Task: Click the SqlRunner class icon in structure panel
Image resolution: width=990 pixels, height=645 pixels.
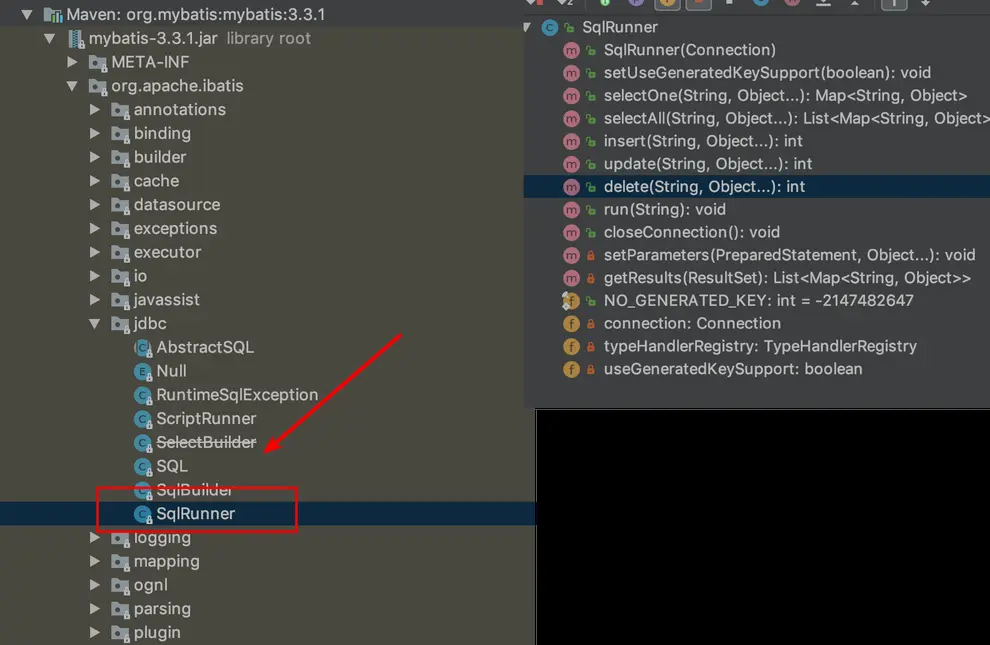Action: [550, 28]
